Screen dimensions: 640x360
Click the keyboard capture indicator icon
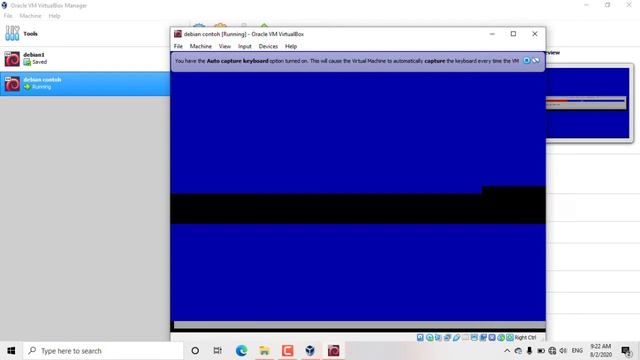click(x=510, y=338)
